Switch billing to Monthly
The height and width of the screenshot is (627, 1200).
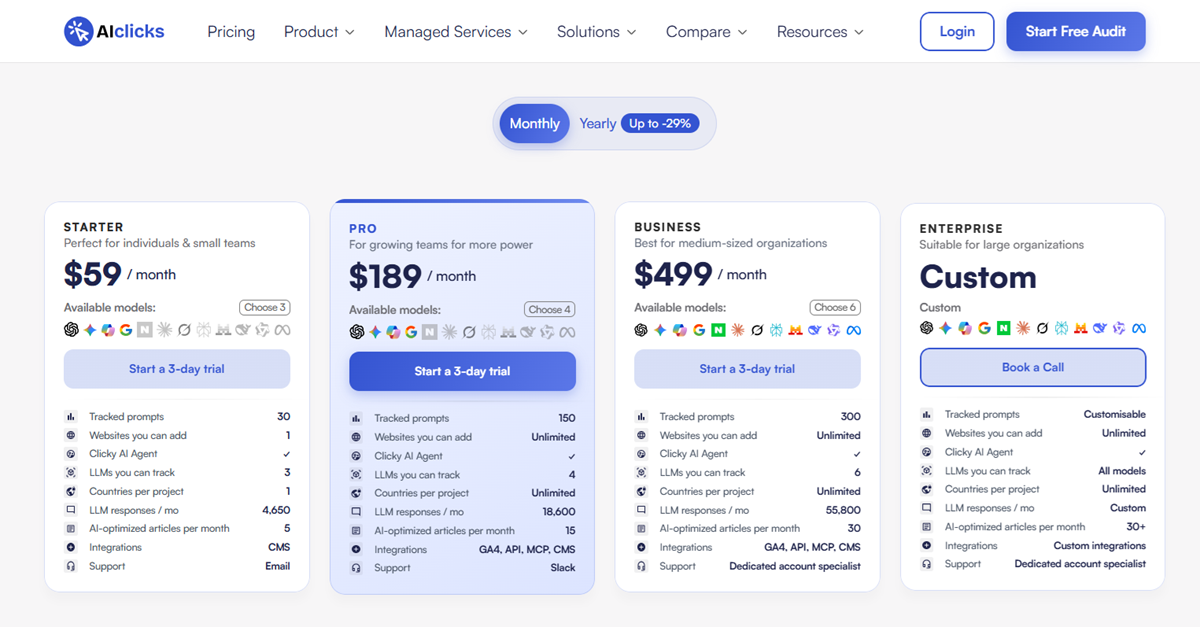point(534,124)
